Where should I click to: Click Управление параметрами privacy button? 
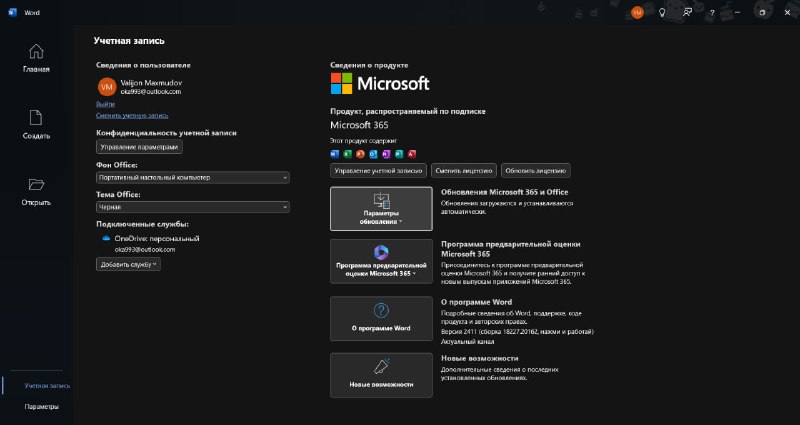(x=139, y=147)
